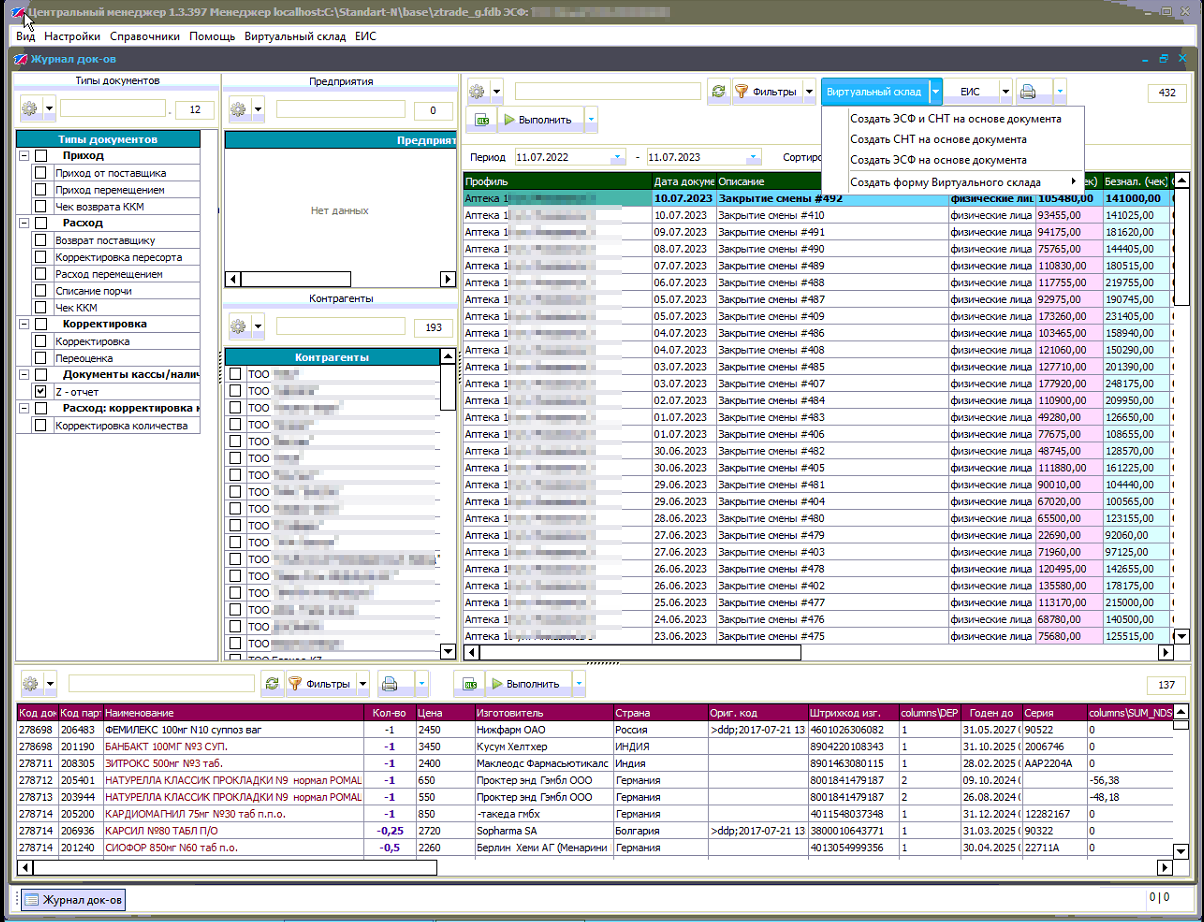
Task: Click gear settings icon in Предприятия panel
Action: click(x=238, y=108)
